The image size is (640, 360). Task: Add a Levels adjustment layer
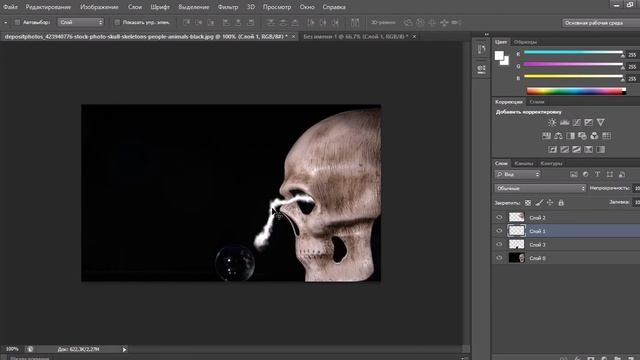click(x=564, y=122)
